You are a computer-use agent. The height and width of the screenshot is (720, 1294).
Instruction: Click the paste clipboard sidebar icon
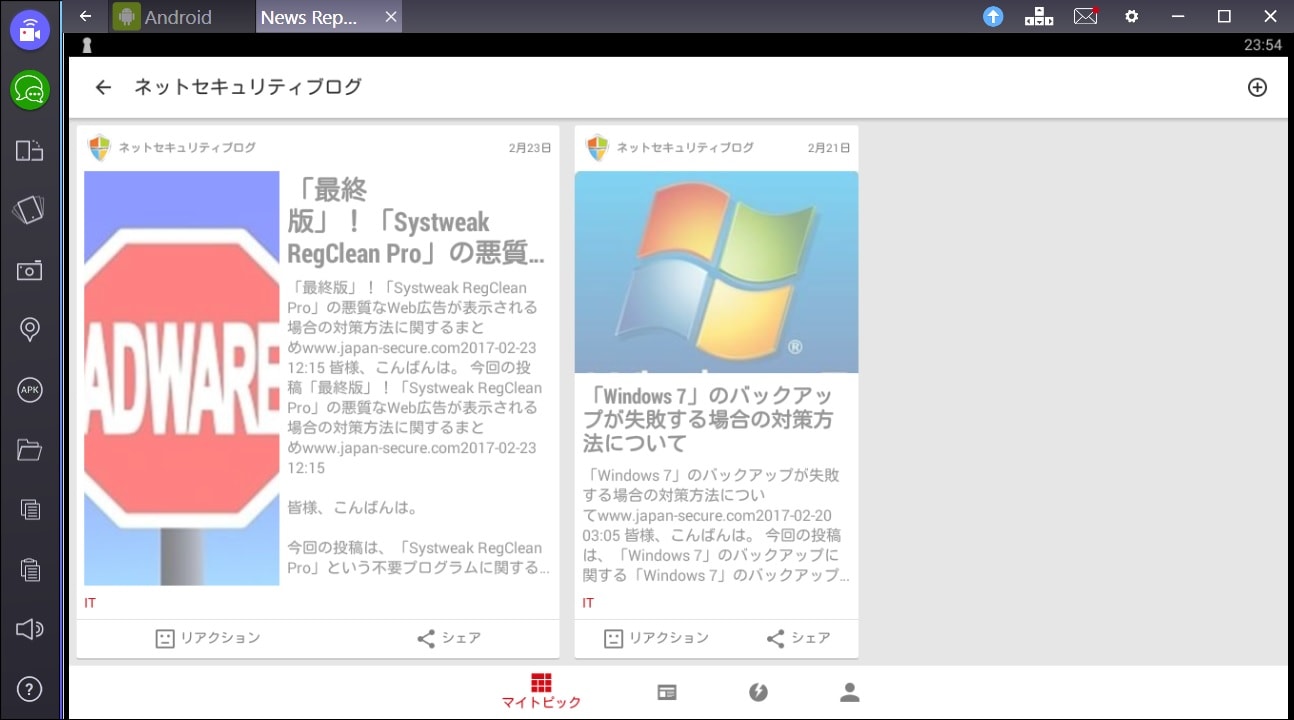click(30, 569)
